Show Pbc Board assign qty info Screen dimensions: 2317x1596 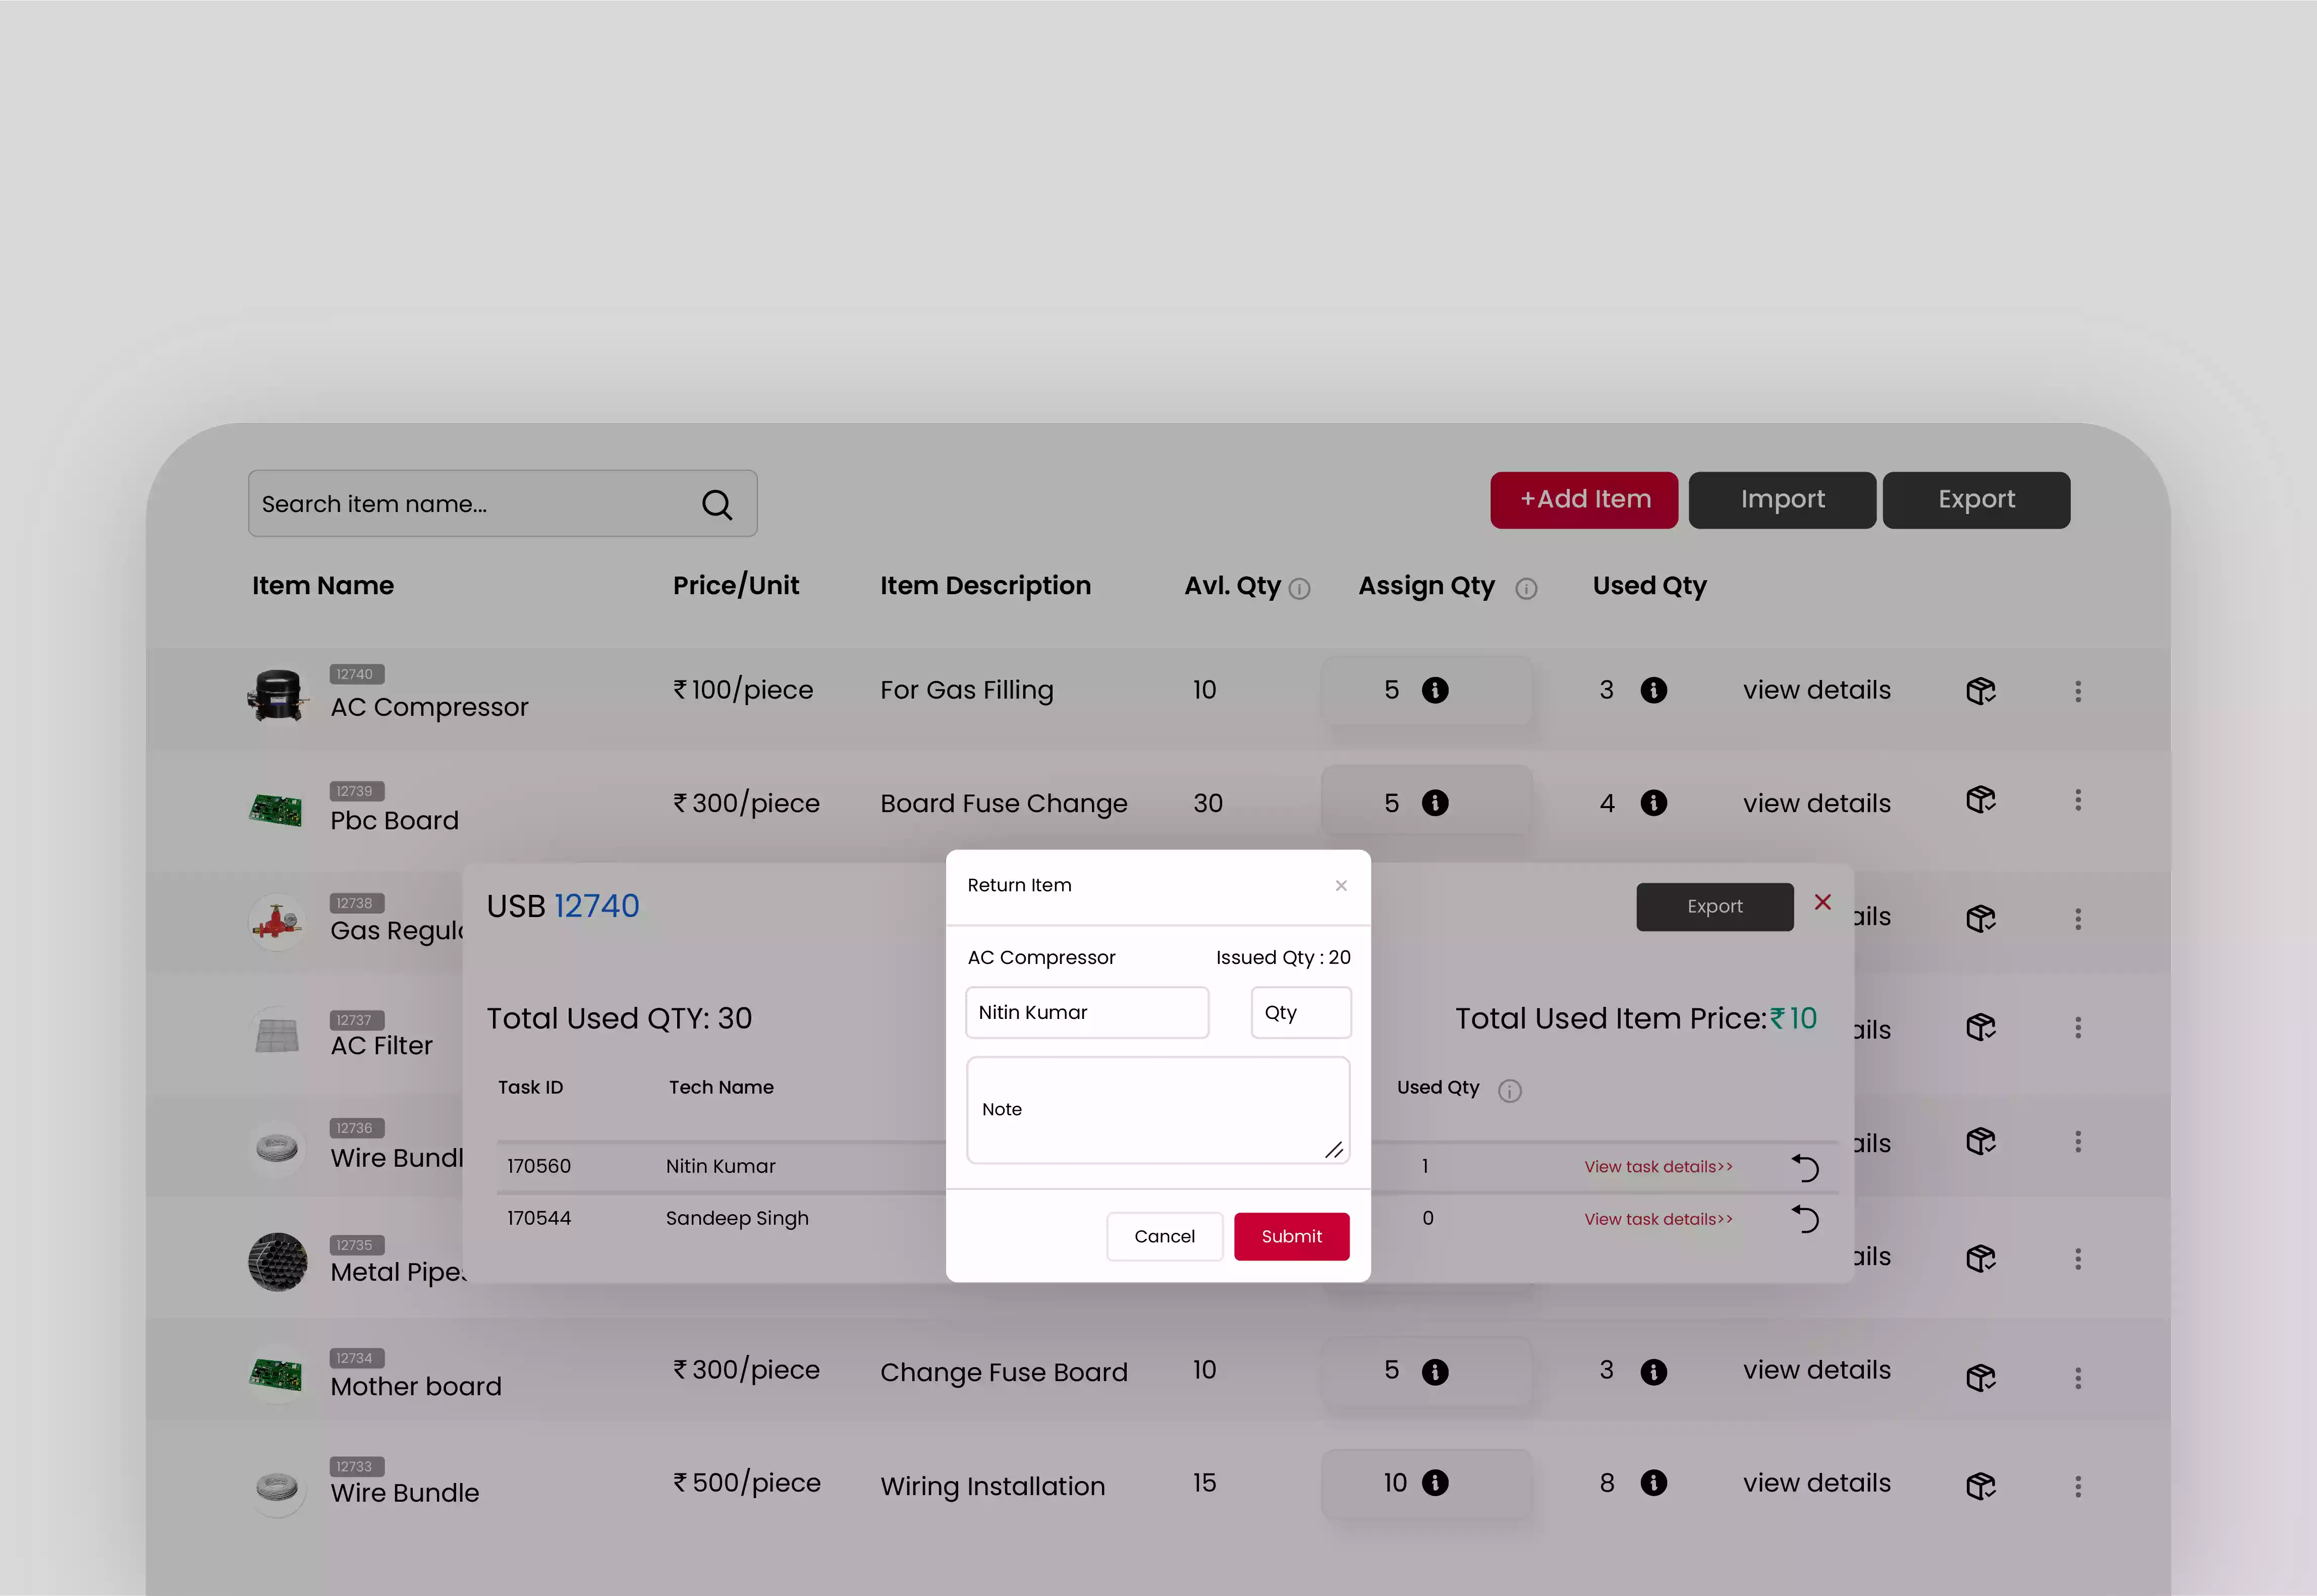pos(1435,803)
